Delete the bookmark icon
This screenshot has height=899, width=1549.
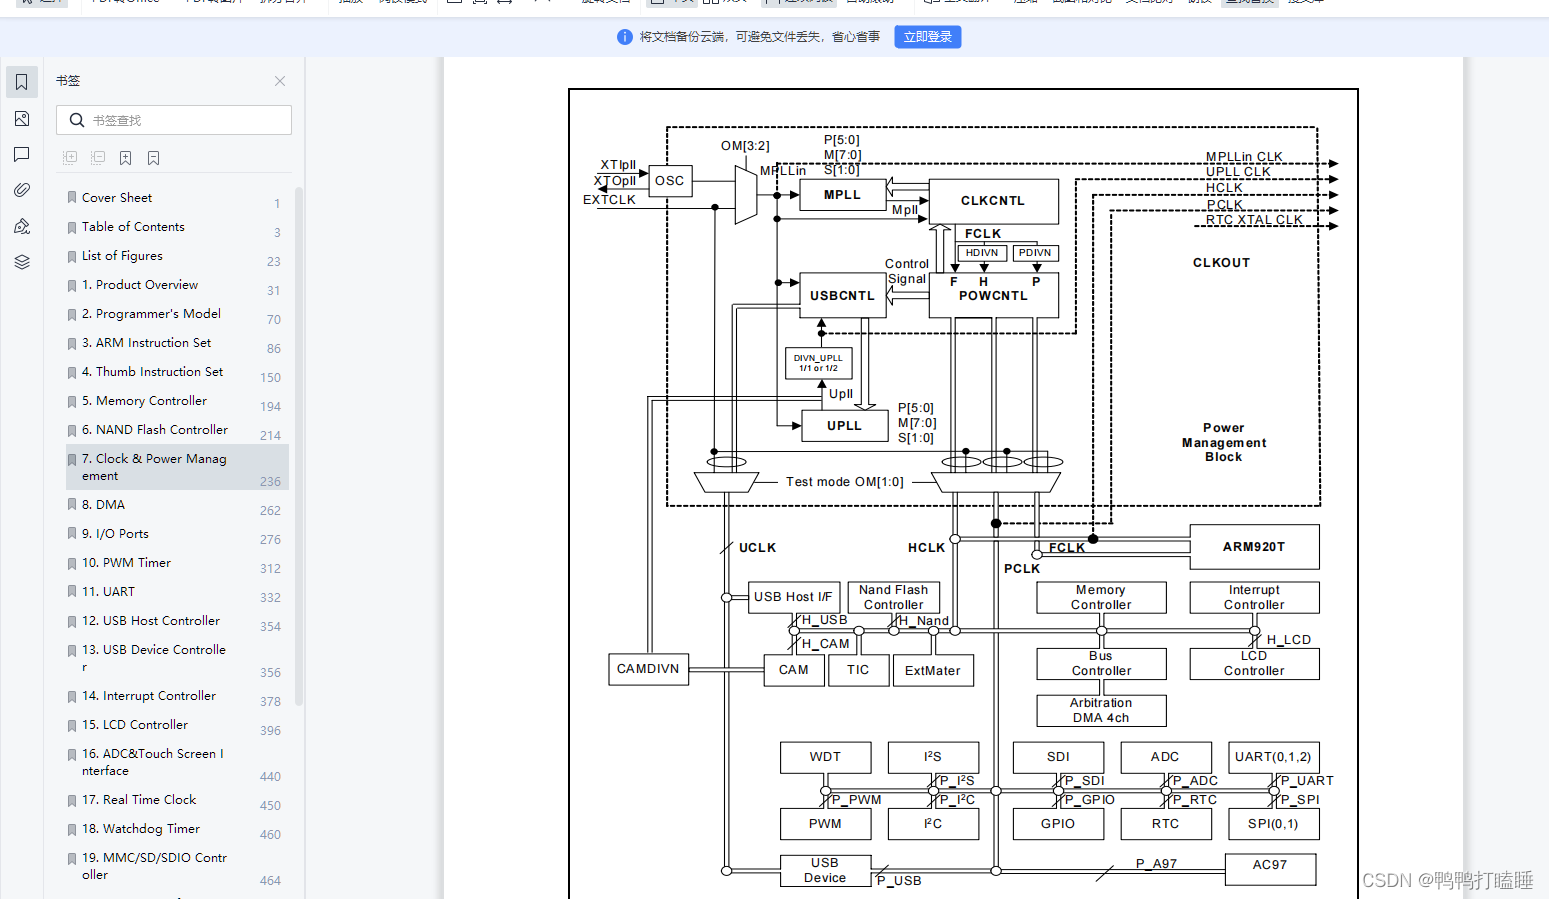pyautogui.click(x=153, y=158)
